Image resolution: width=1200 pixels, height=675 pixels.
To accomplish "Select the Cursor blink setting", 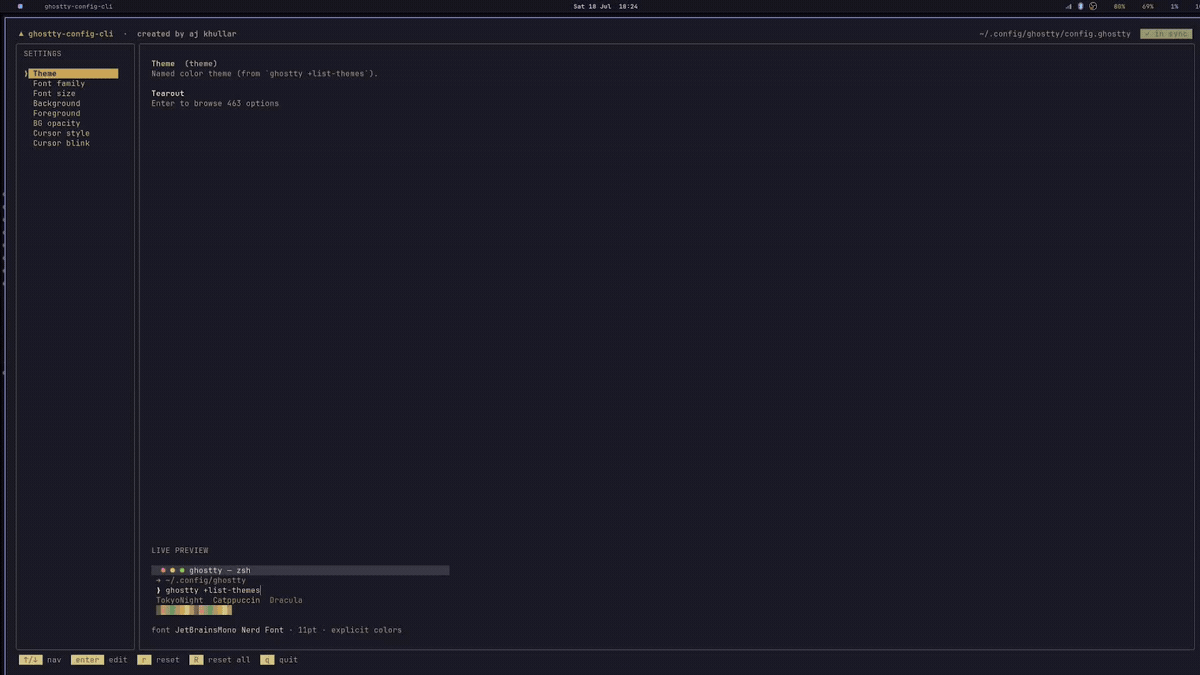I will 61,144.
